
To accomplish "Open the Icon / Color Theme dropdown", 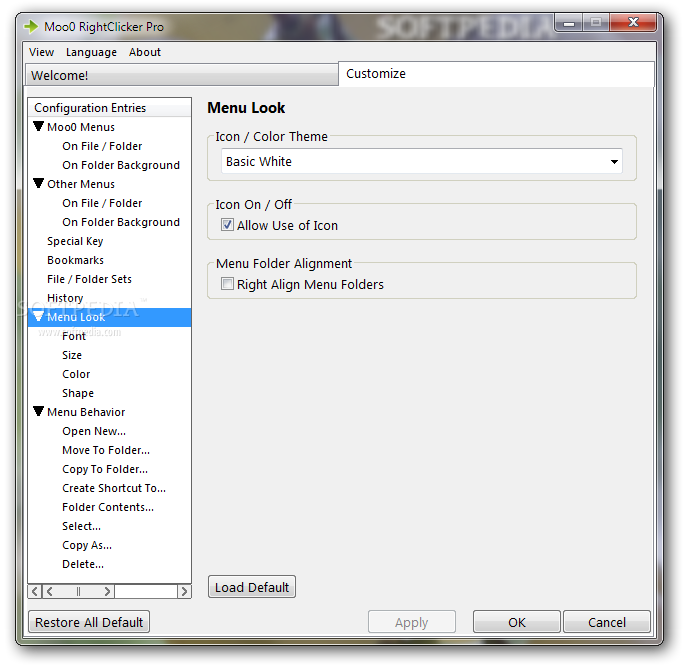I will tap(421, 161).
